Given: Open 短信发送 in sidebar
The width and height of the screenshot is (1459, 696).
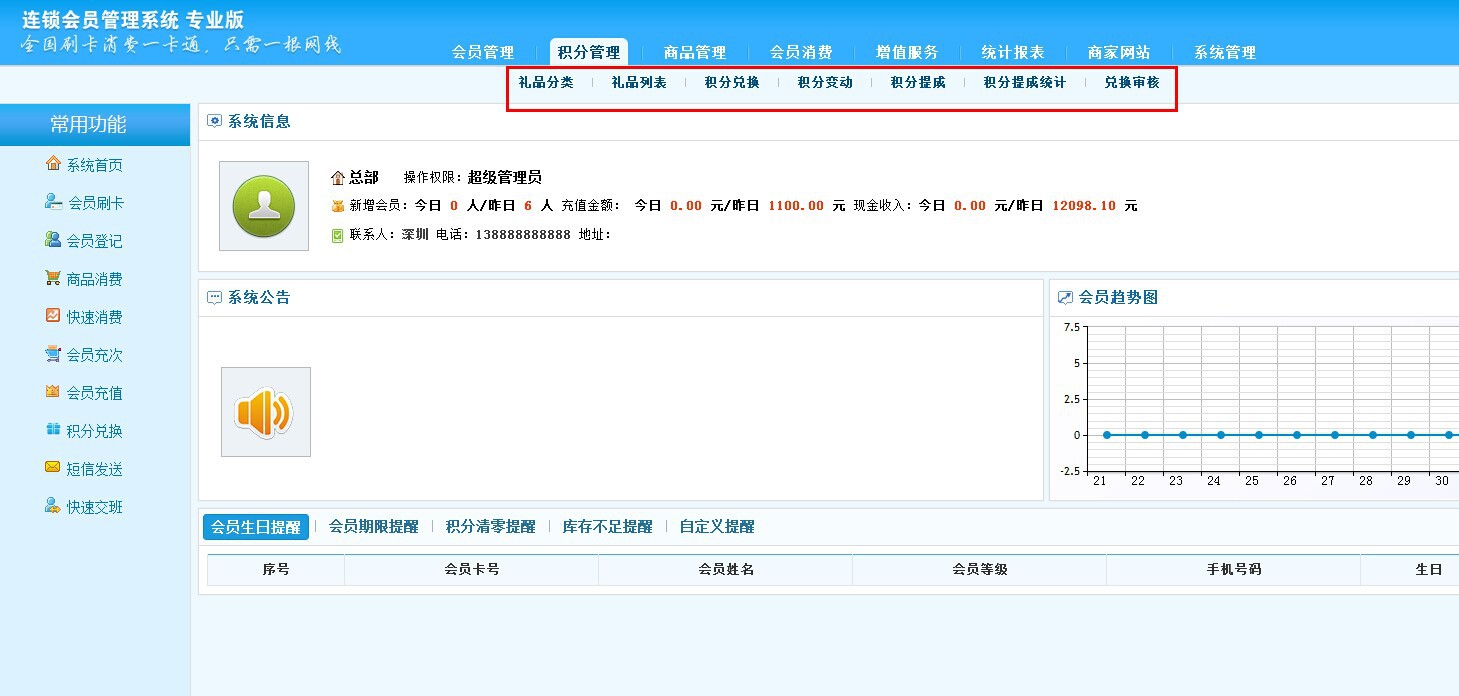Looking at the screenshot, I should [95, 469].
